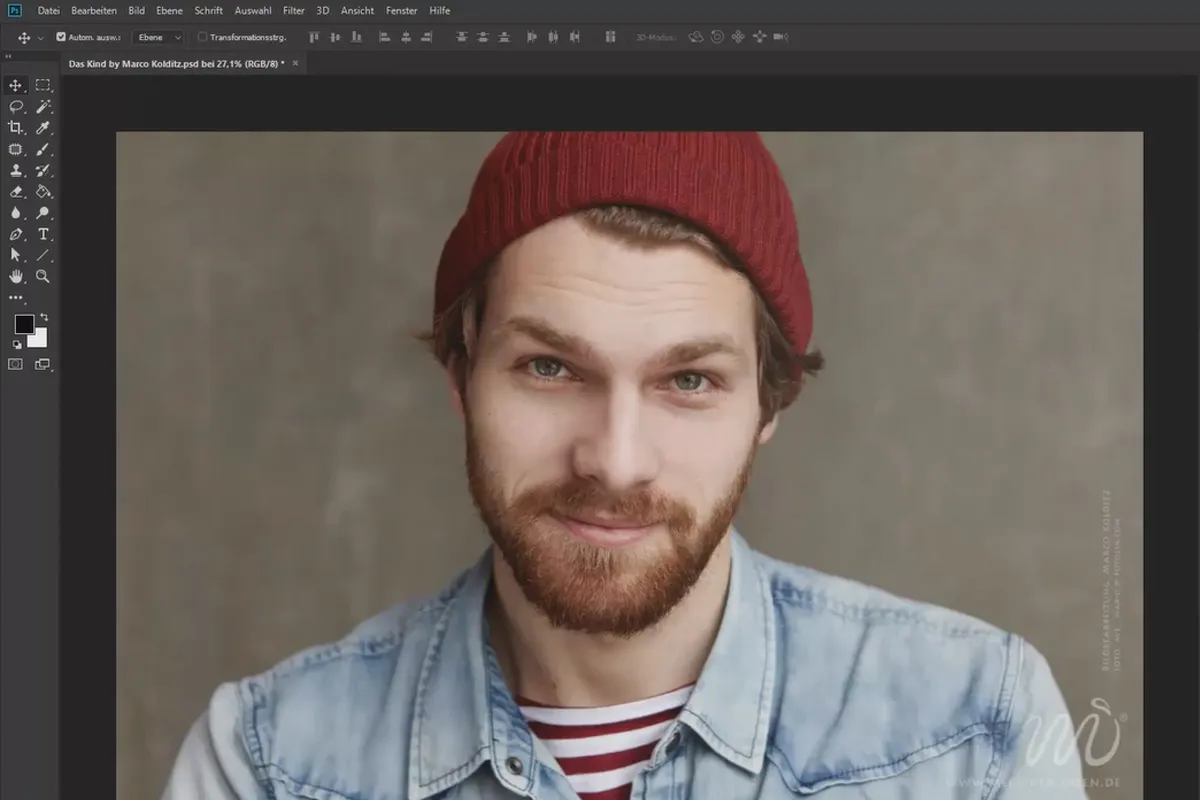
Task: Reset colors to default black and white
Action: click(x=17, y=344)
